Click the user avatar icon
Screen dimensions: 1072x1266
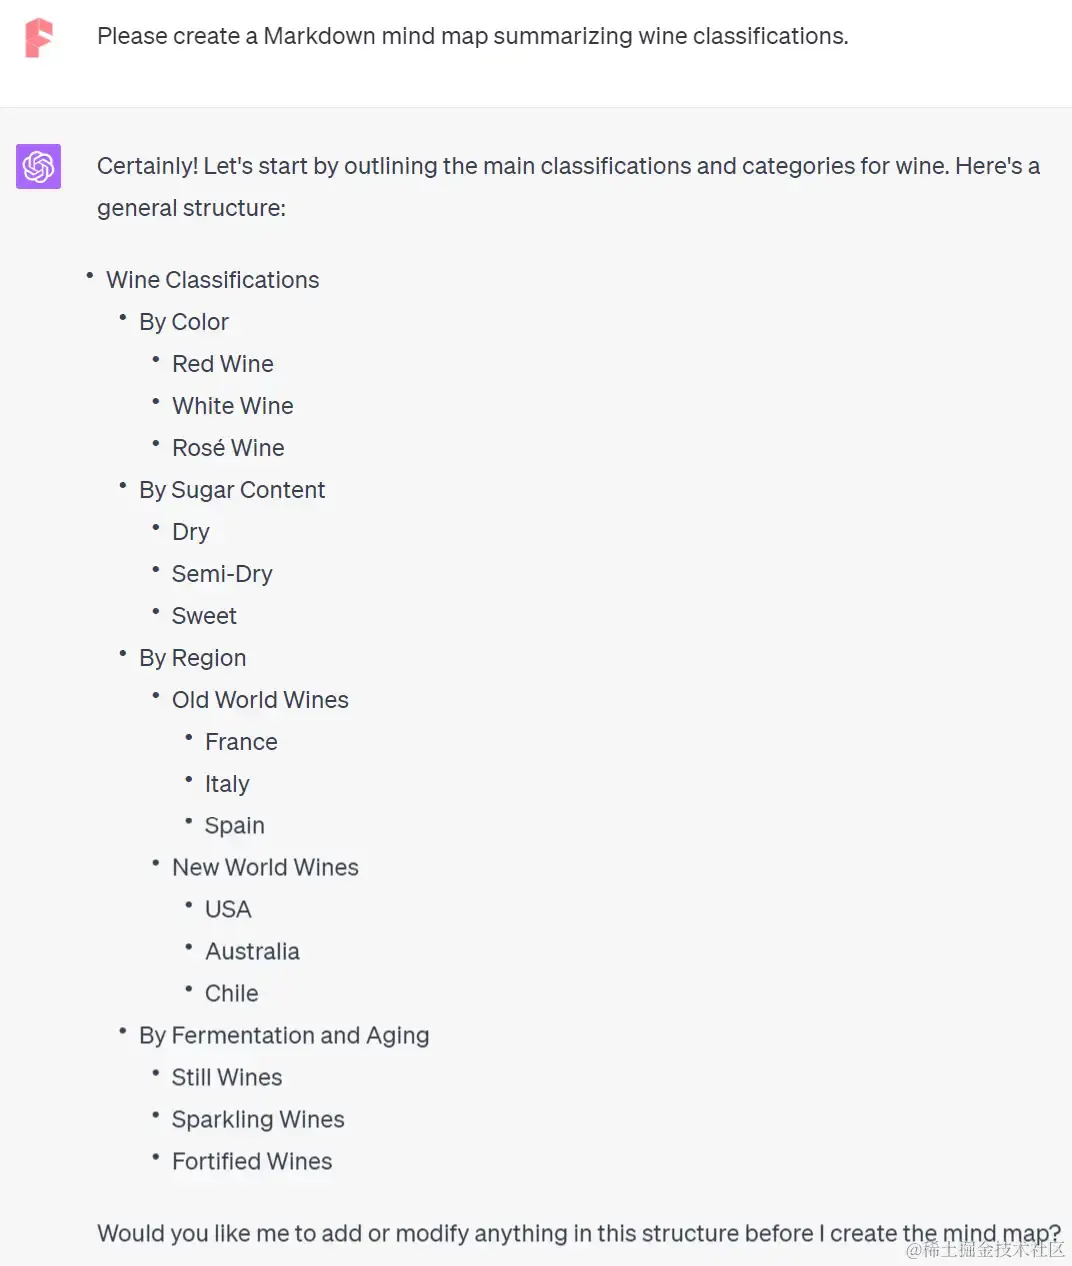tap(39, 38)
